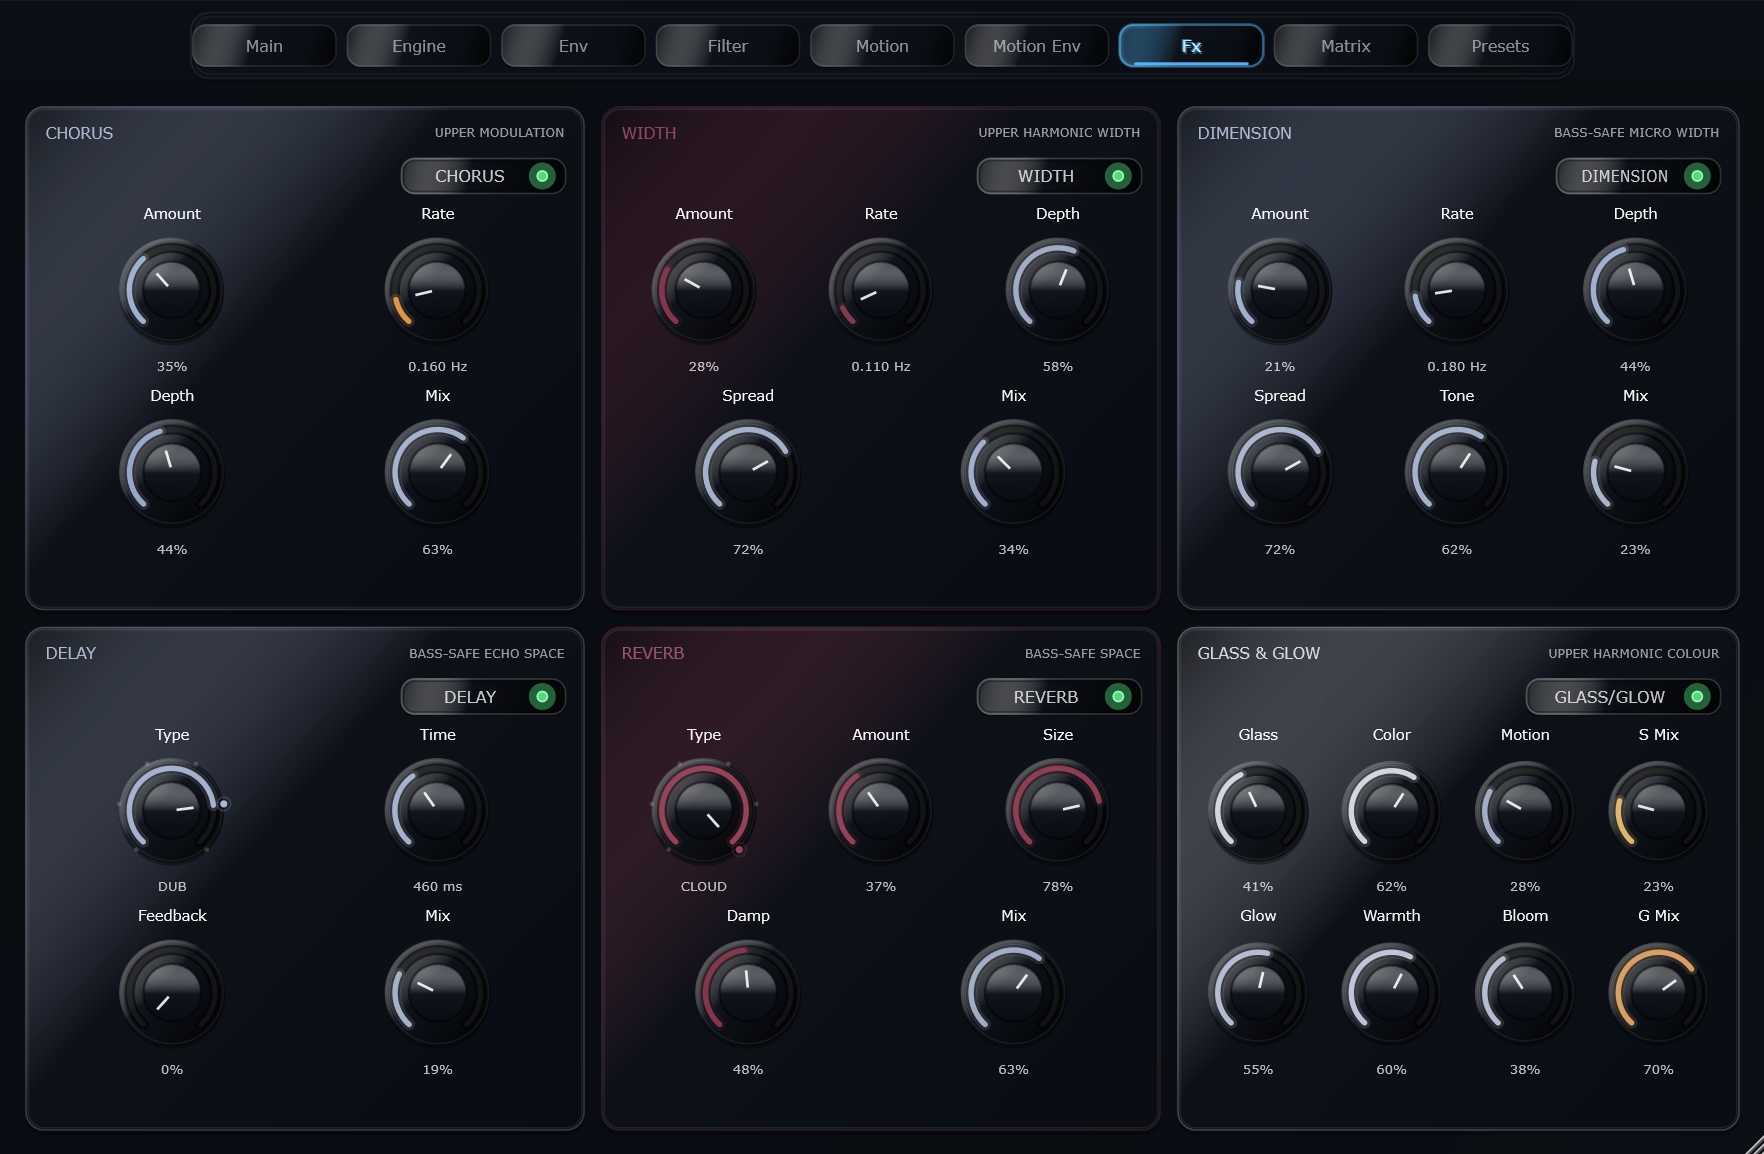The image size is (1764, 1154).
Task: Click the Color knob at 62%
Action: coord(1391,810)
